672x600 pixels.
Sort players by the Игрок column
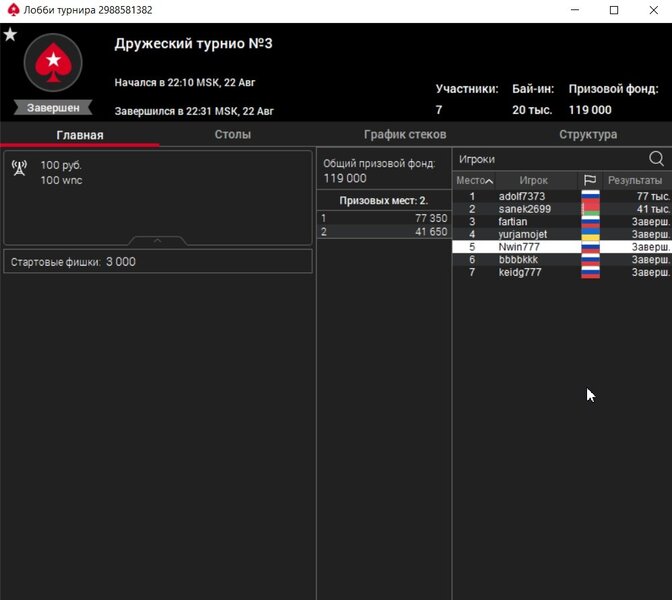[533, 180]
